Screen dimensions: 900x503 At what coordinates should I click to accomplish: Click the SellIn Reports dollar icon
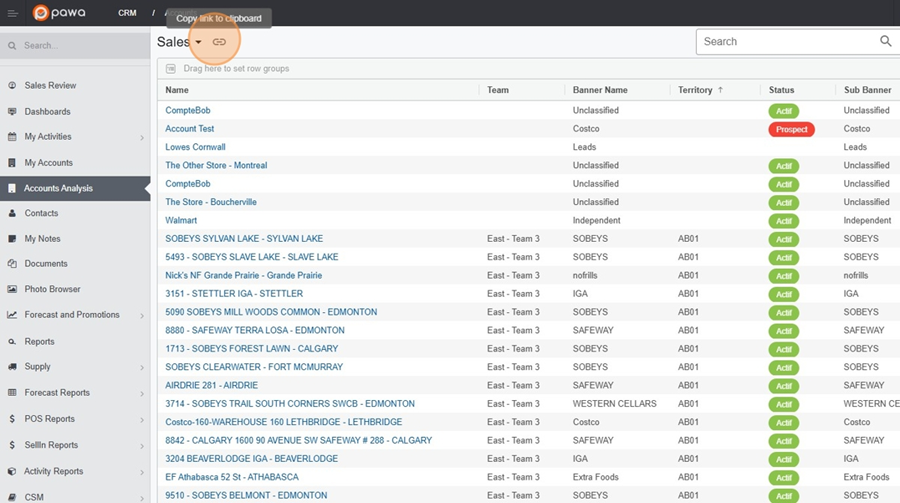click(x=12, y=445)
